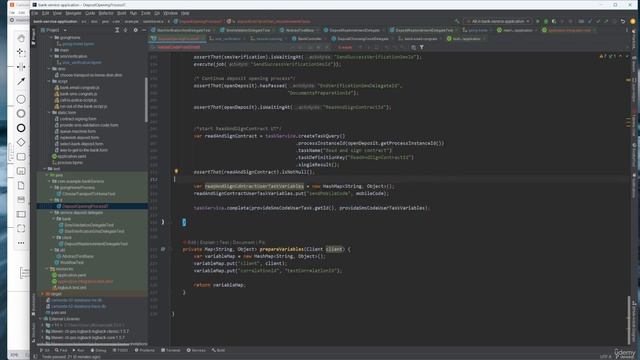Click the round orange avatar icon
The image size is (640, 360).
(x=633, y=21)
